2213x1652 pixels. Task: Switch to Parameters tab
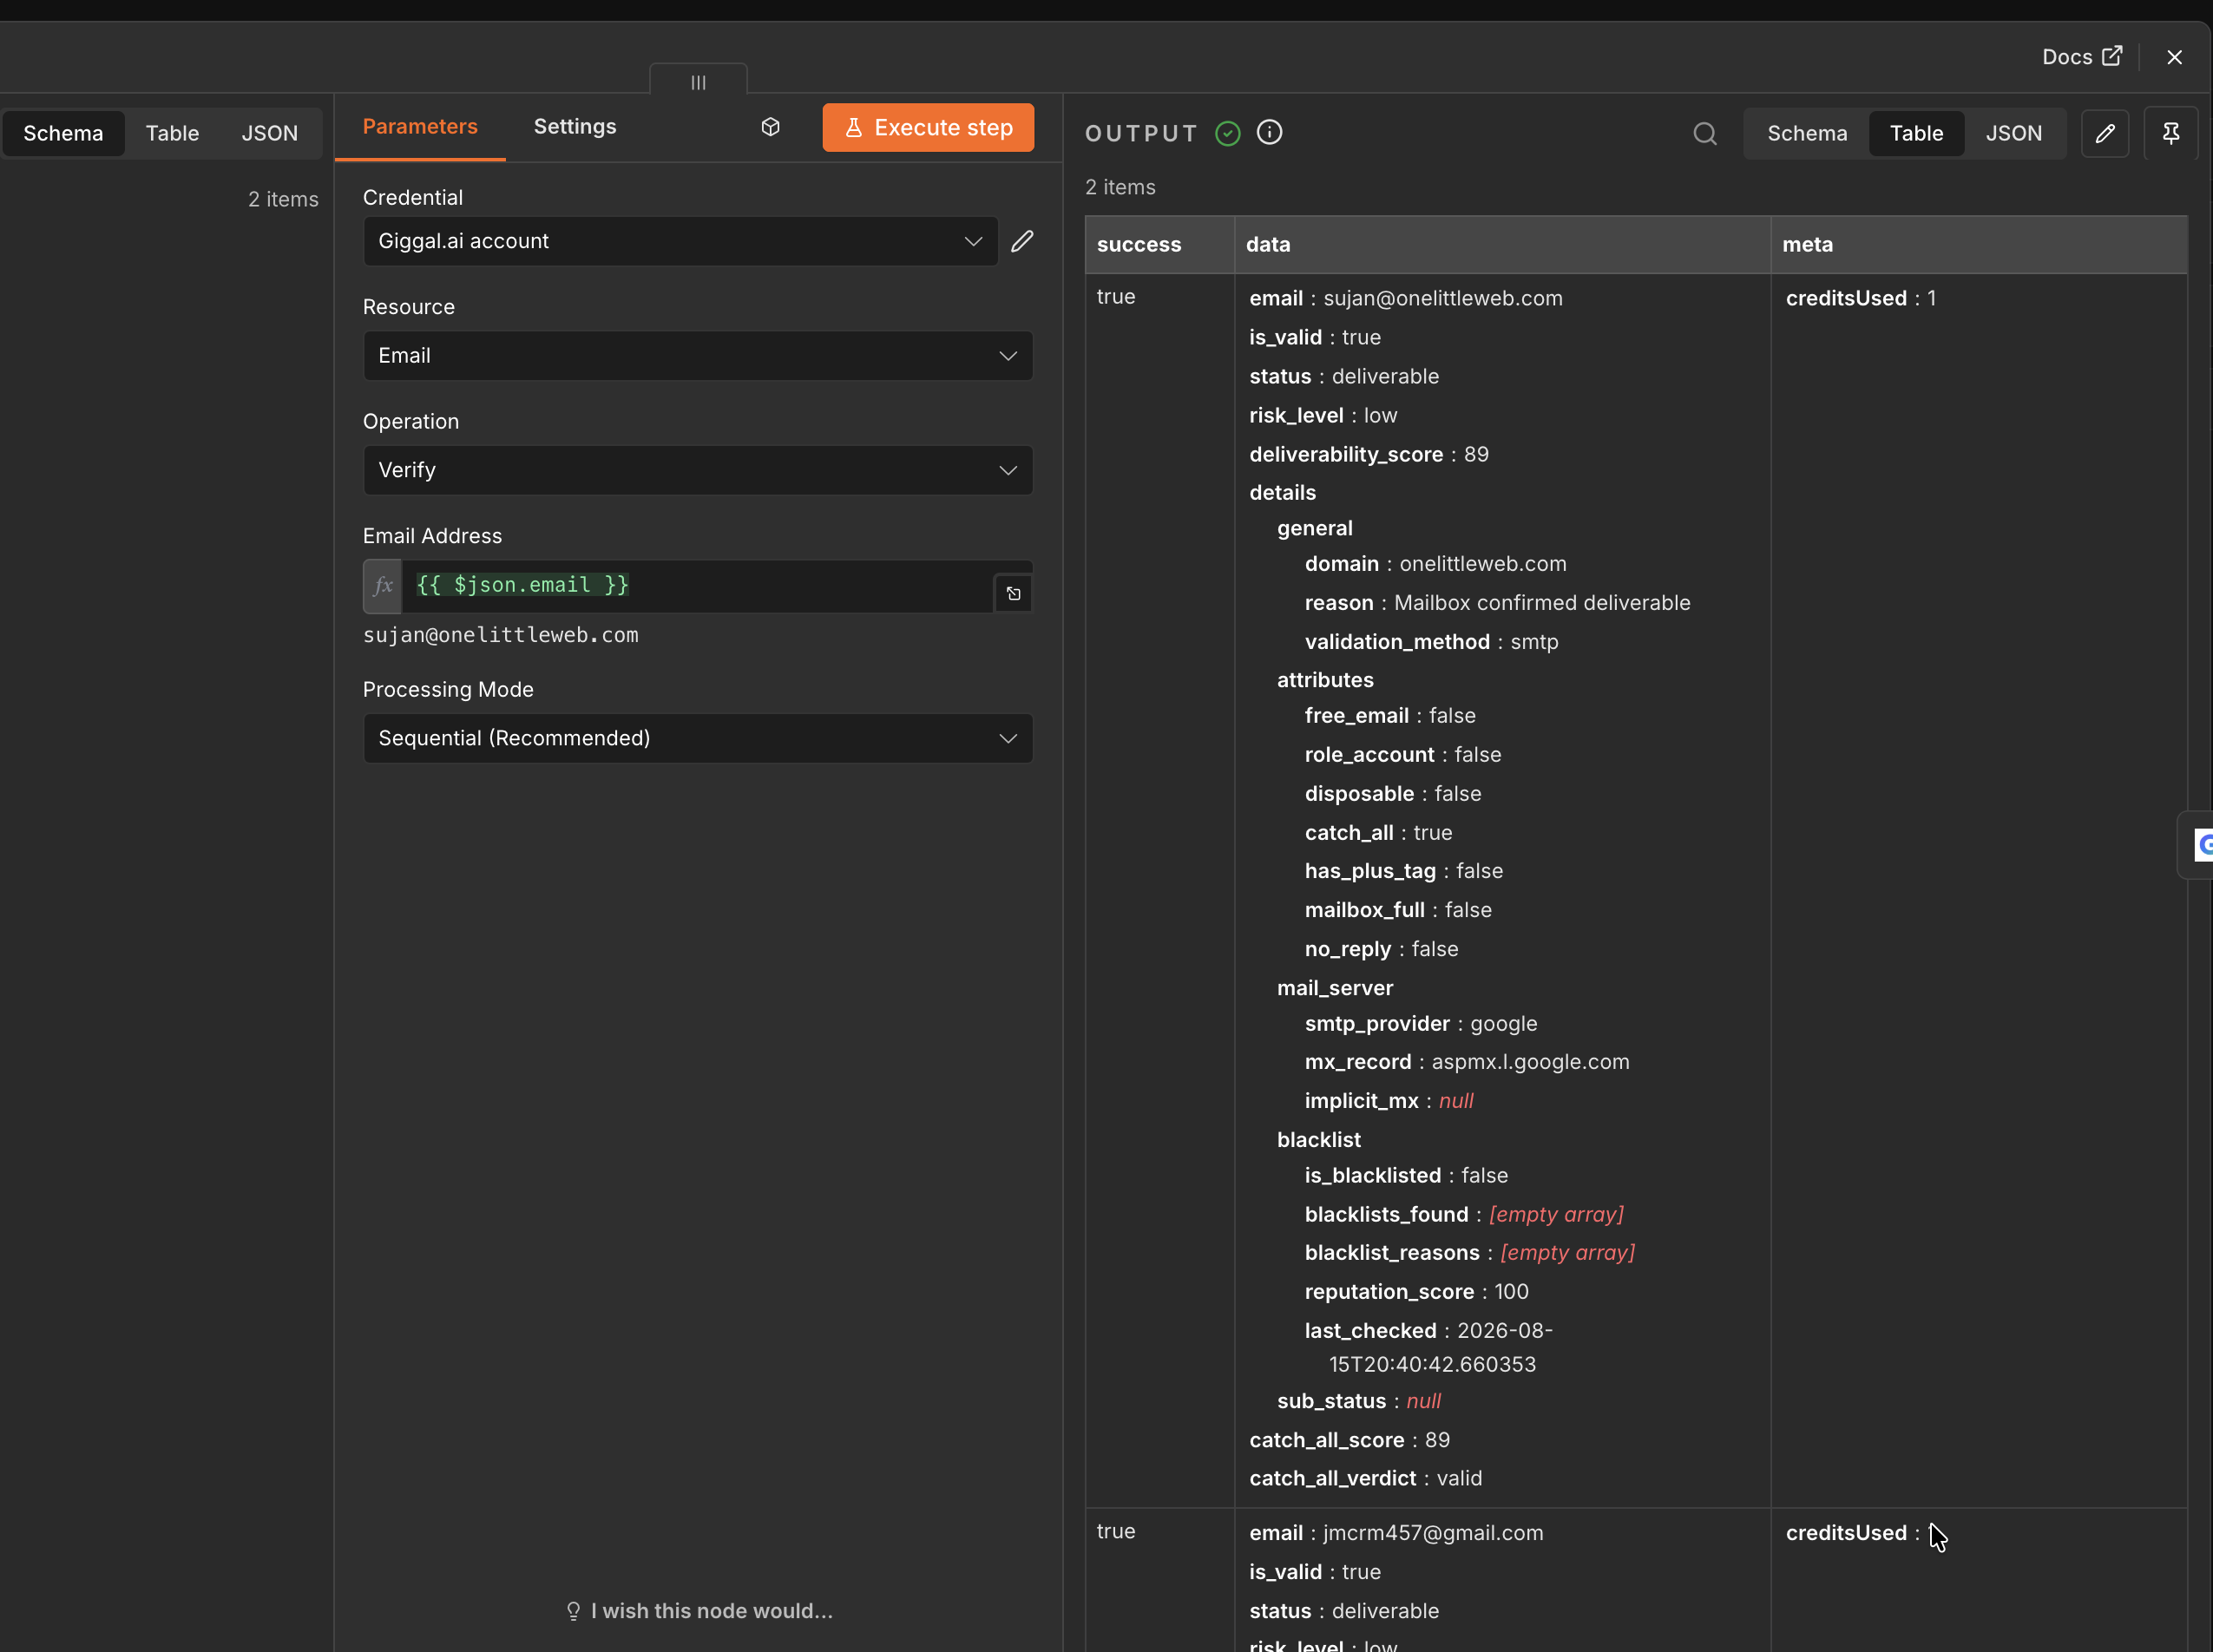click(420, 127)
